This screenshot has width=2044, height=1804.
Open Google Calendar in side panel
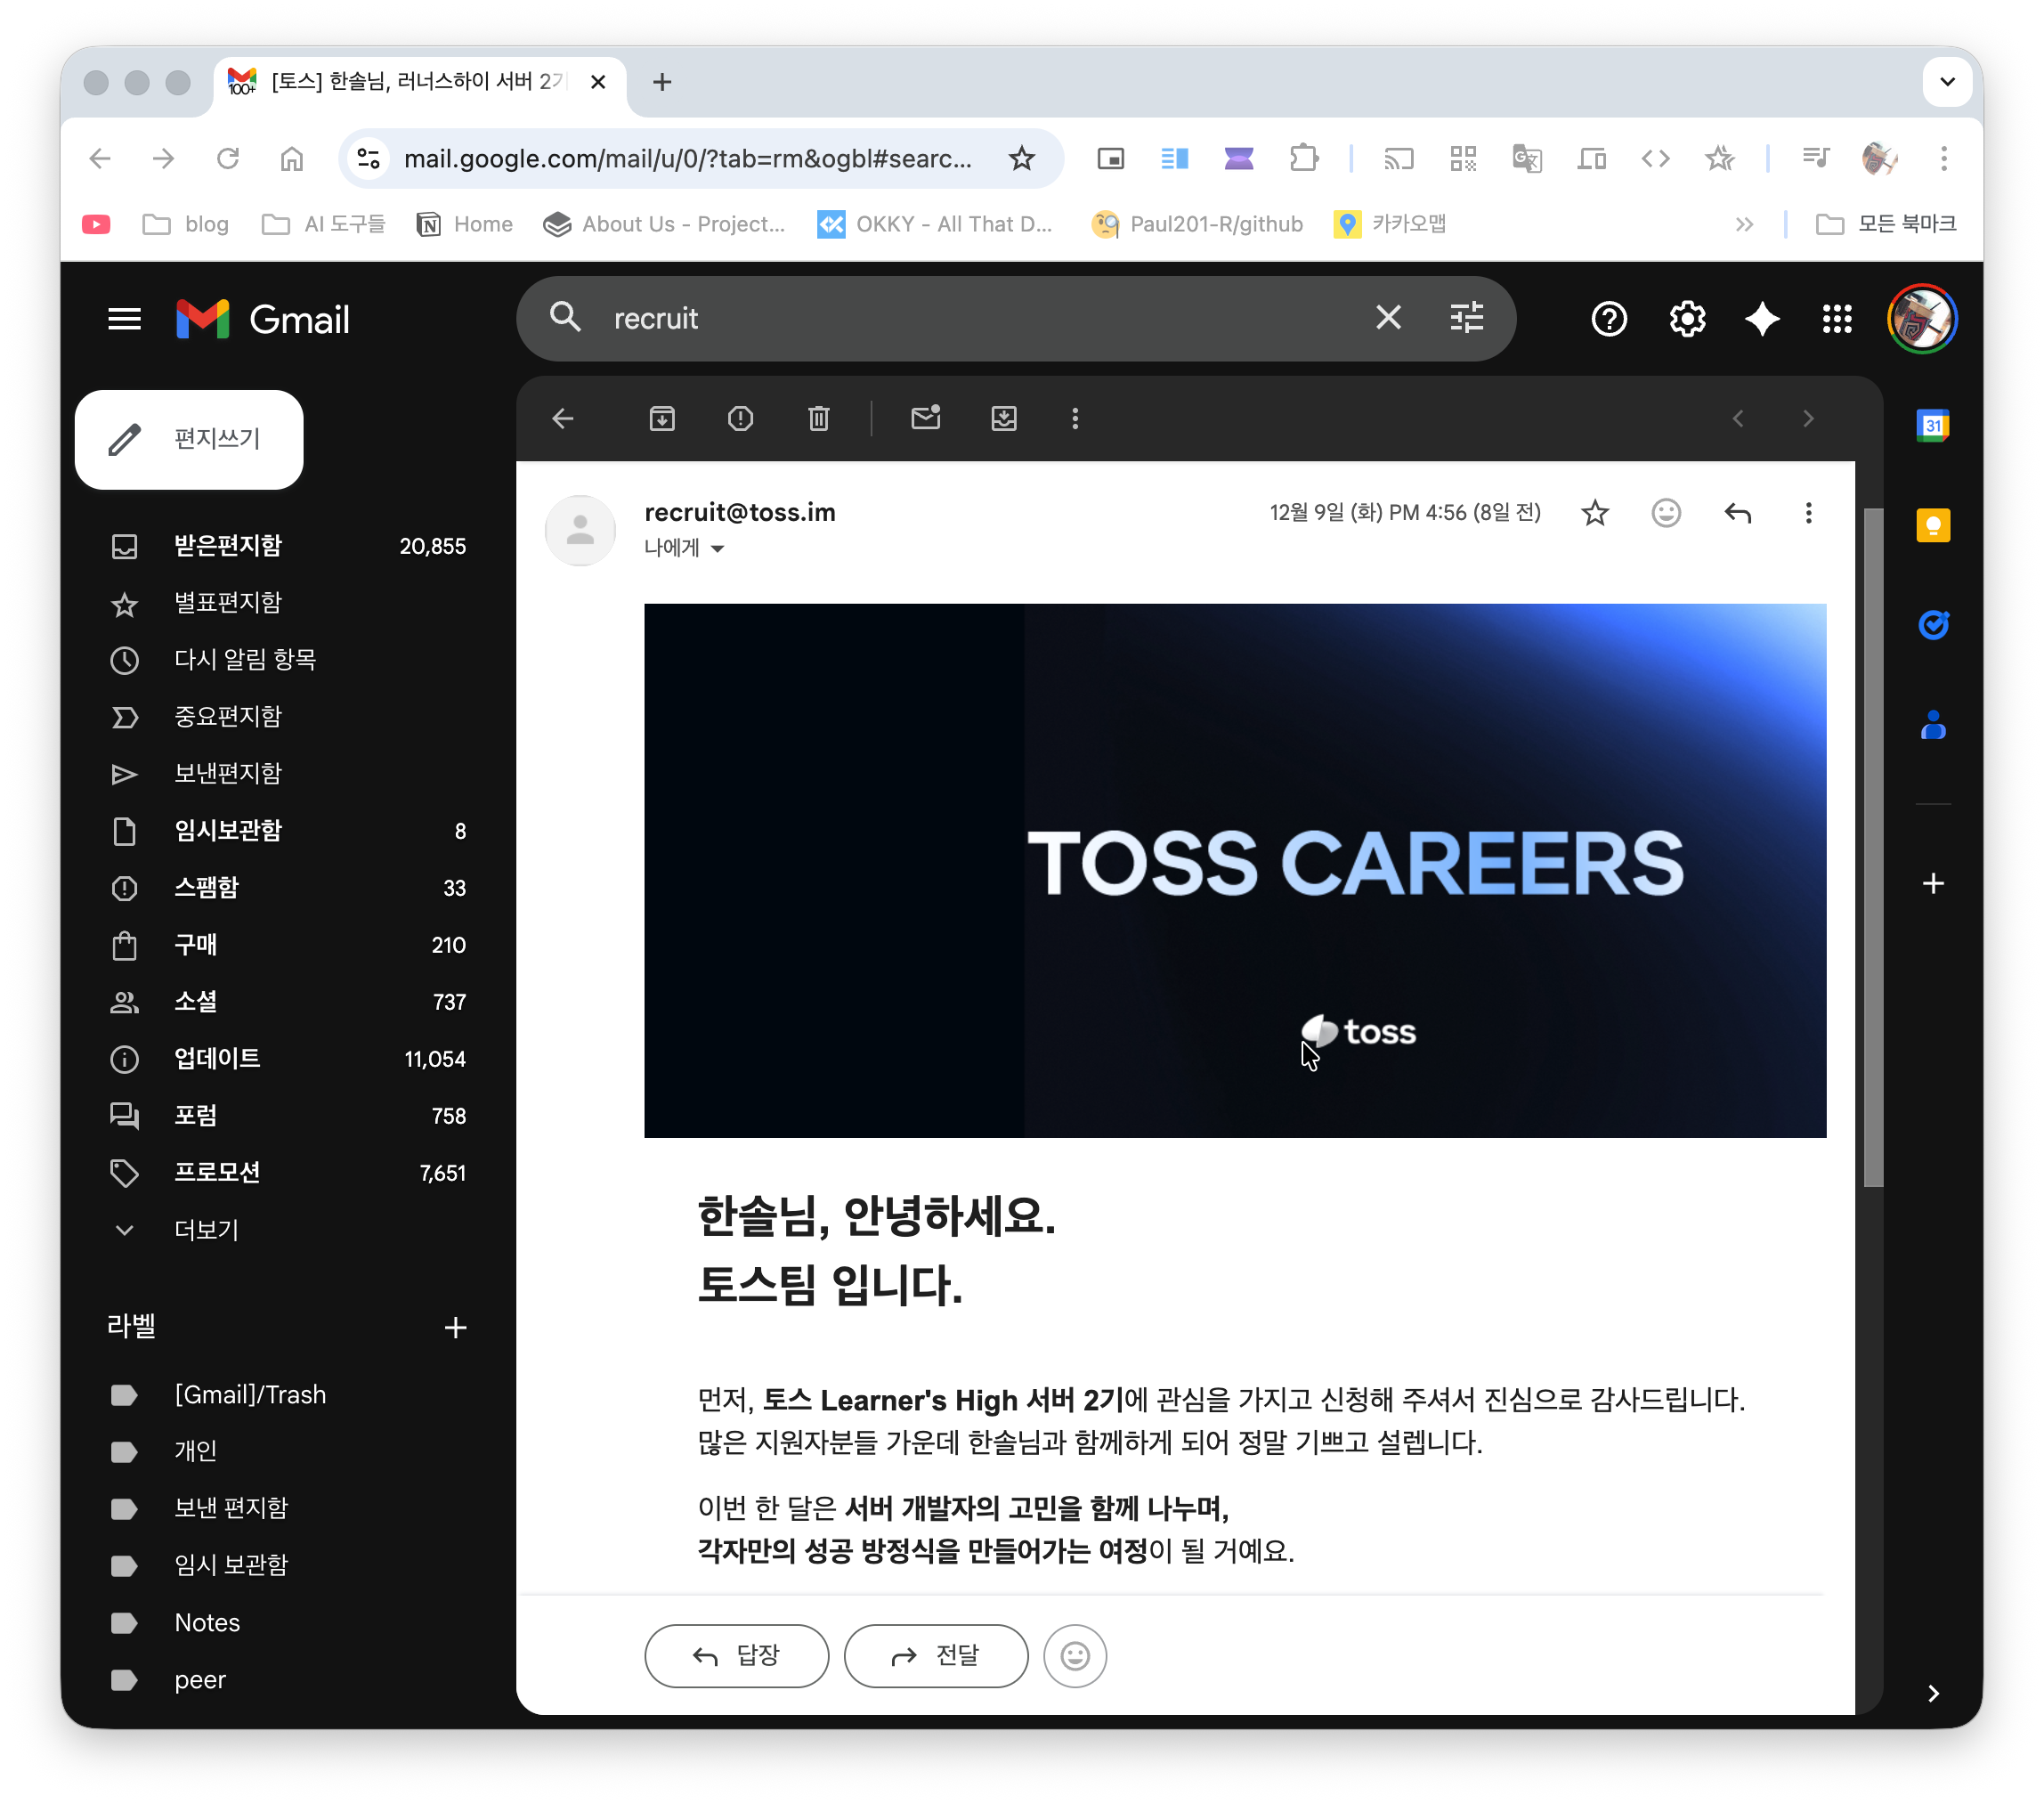(1932, 426)
